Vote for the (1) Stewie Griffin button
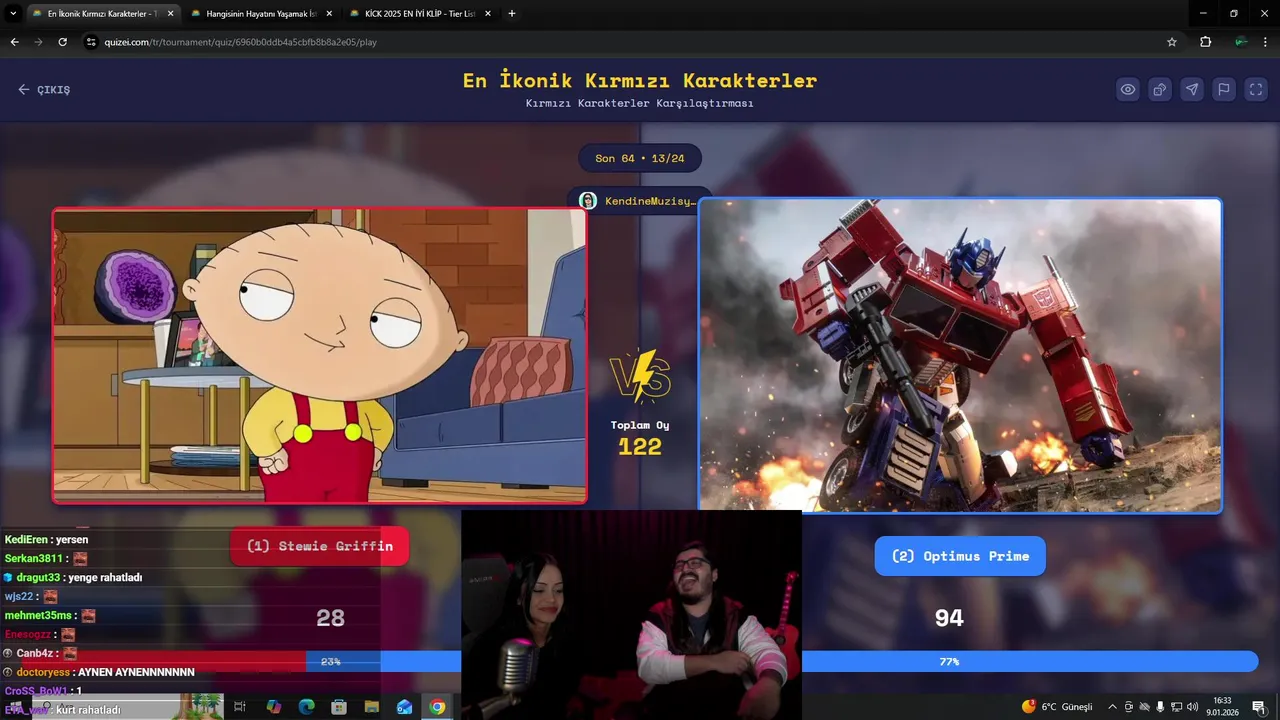 tap(320, 546)
